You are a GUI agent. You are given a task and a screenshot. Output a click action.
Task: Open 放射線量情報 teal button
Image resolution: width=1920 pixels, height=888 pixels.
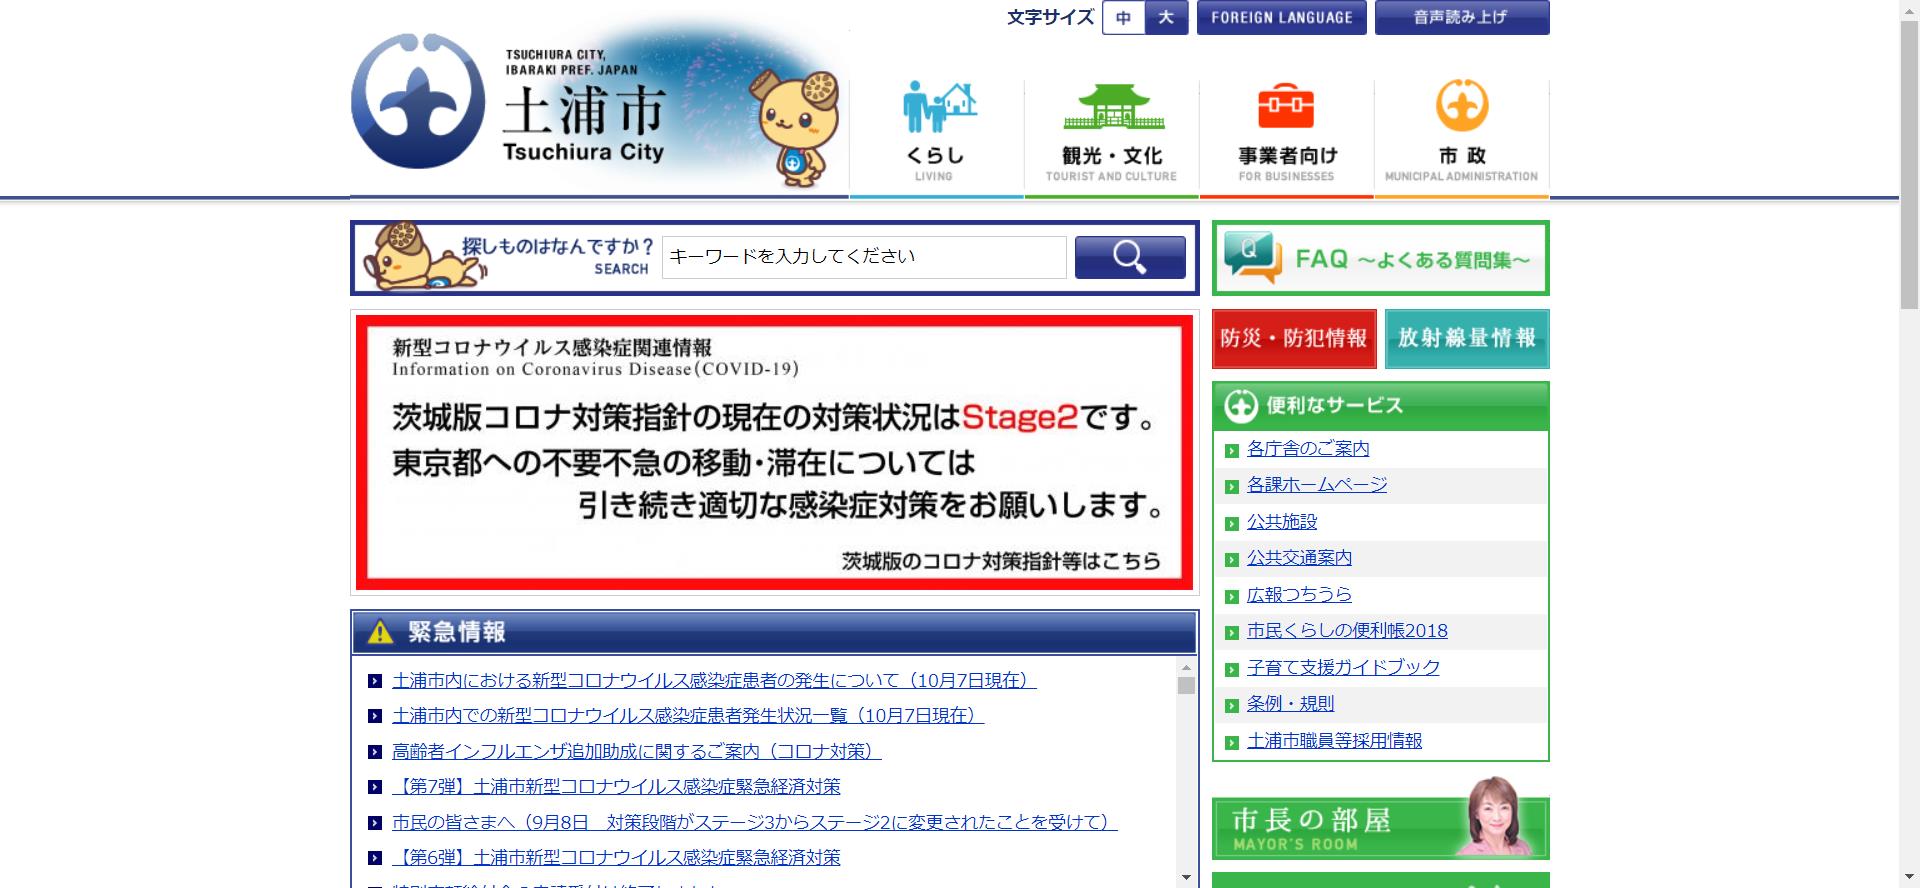point(1467,339)
